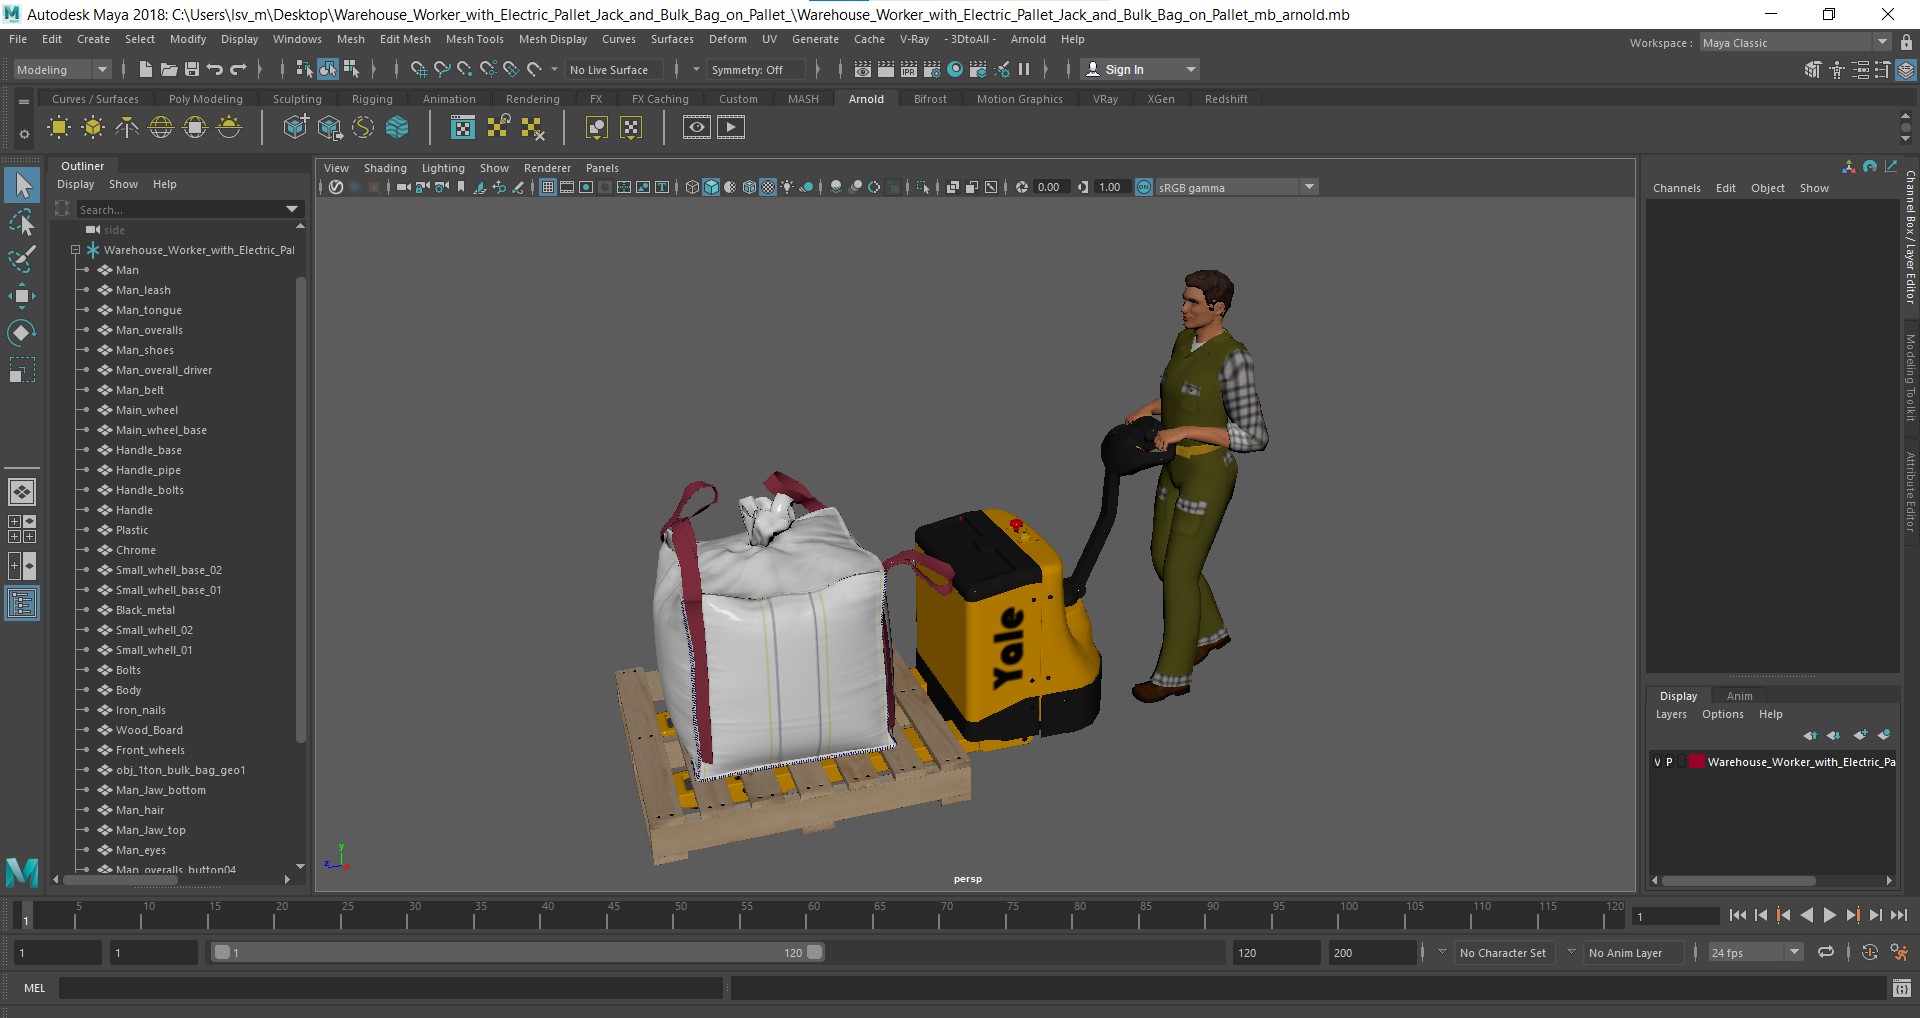Go to the start of the playback range
The width and height of the screenshot is (1920, 1018).
(x=1737, y=915)
